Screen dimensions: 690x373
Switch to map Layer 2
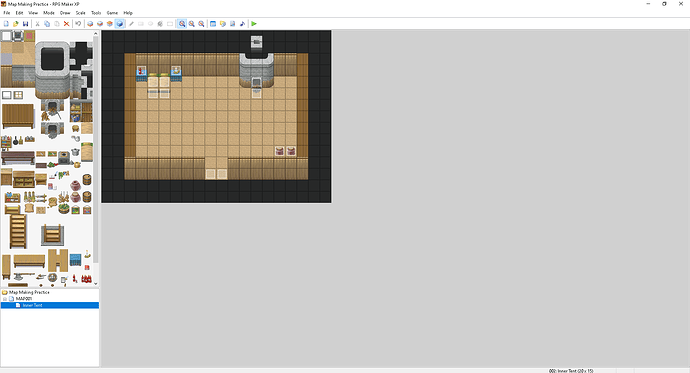[100, 24]
